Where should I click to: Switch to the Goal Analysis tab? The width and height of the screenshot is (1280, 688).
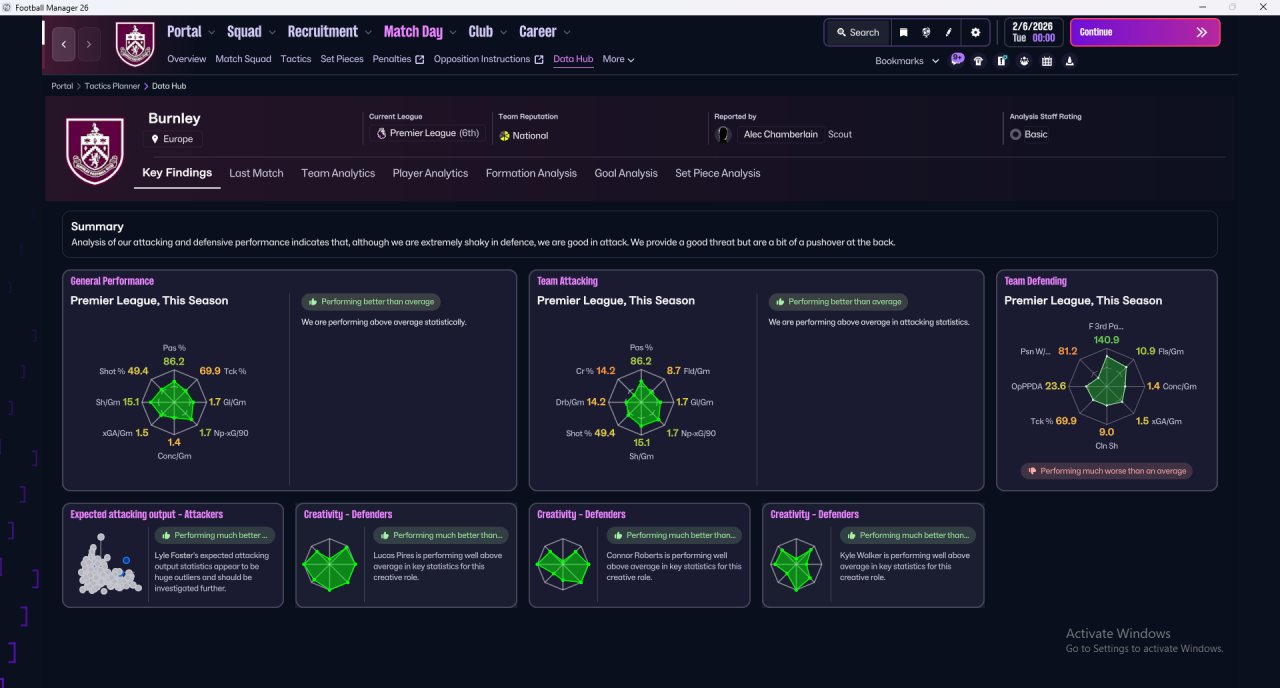tap(626, 173)
